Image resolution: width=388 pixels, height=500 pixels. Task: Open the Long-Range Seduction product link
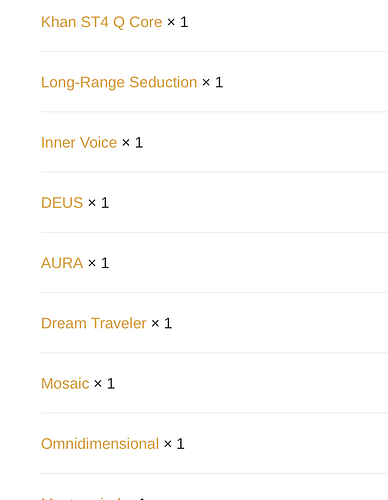119,82
